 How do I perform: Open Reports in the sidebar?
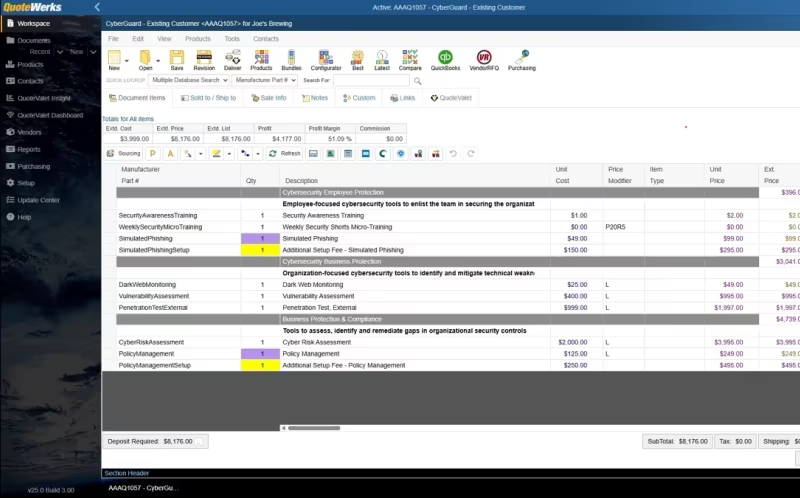click(x=29, y=149)
